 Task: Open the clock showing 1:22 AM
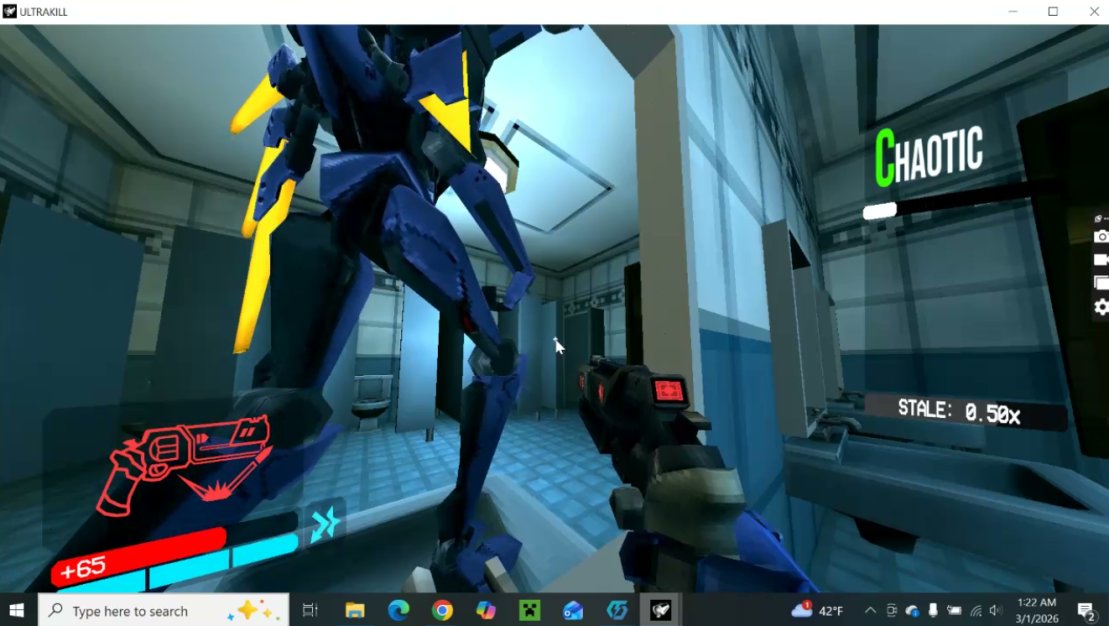(1037, 610)
